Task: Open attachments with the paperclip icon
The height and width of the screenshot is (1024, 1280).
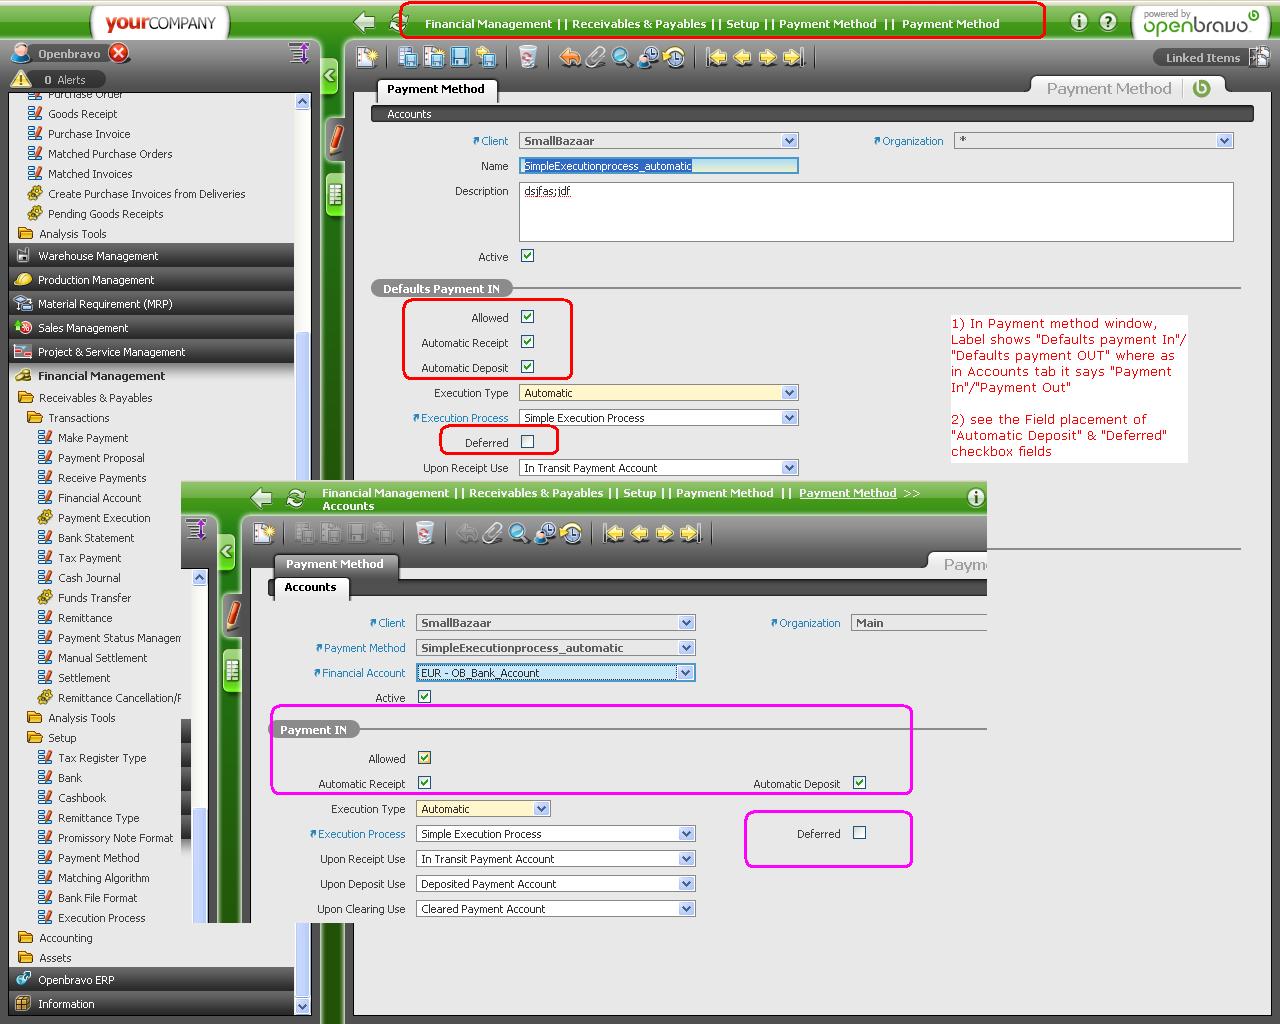Action: tap(596, 58)
